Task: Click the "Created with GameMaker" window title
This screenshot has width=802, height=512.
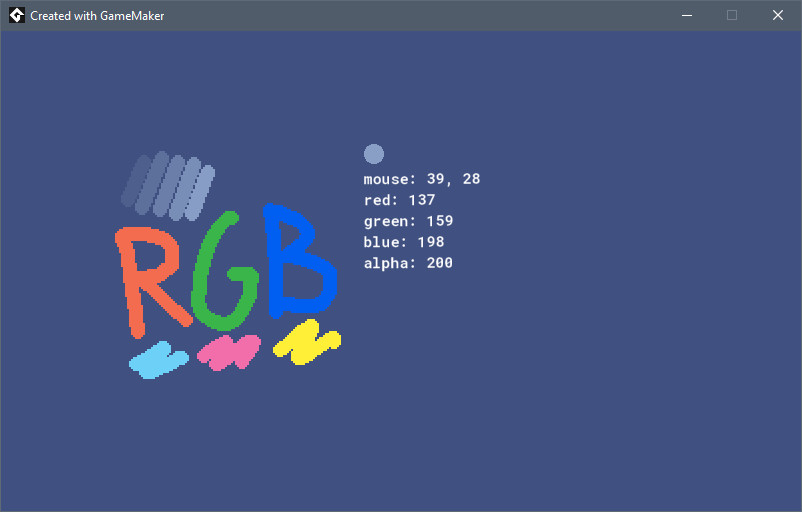Action: tap(97, 16)
